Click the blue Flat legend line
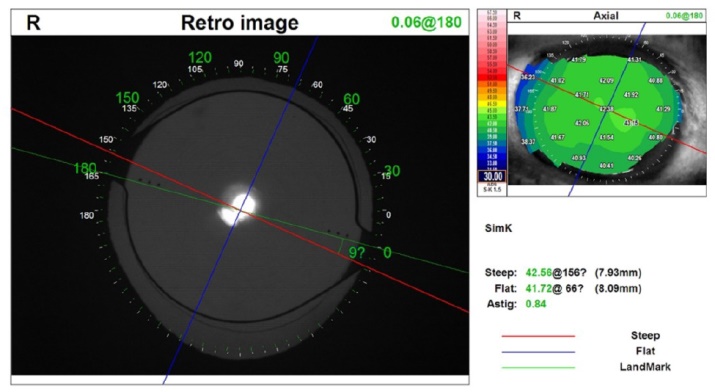This screenshot has height=392, width=715. tap(538, 352)
